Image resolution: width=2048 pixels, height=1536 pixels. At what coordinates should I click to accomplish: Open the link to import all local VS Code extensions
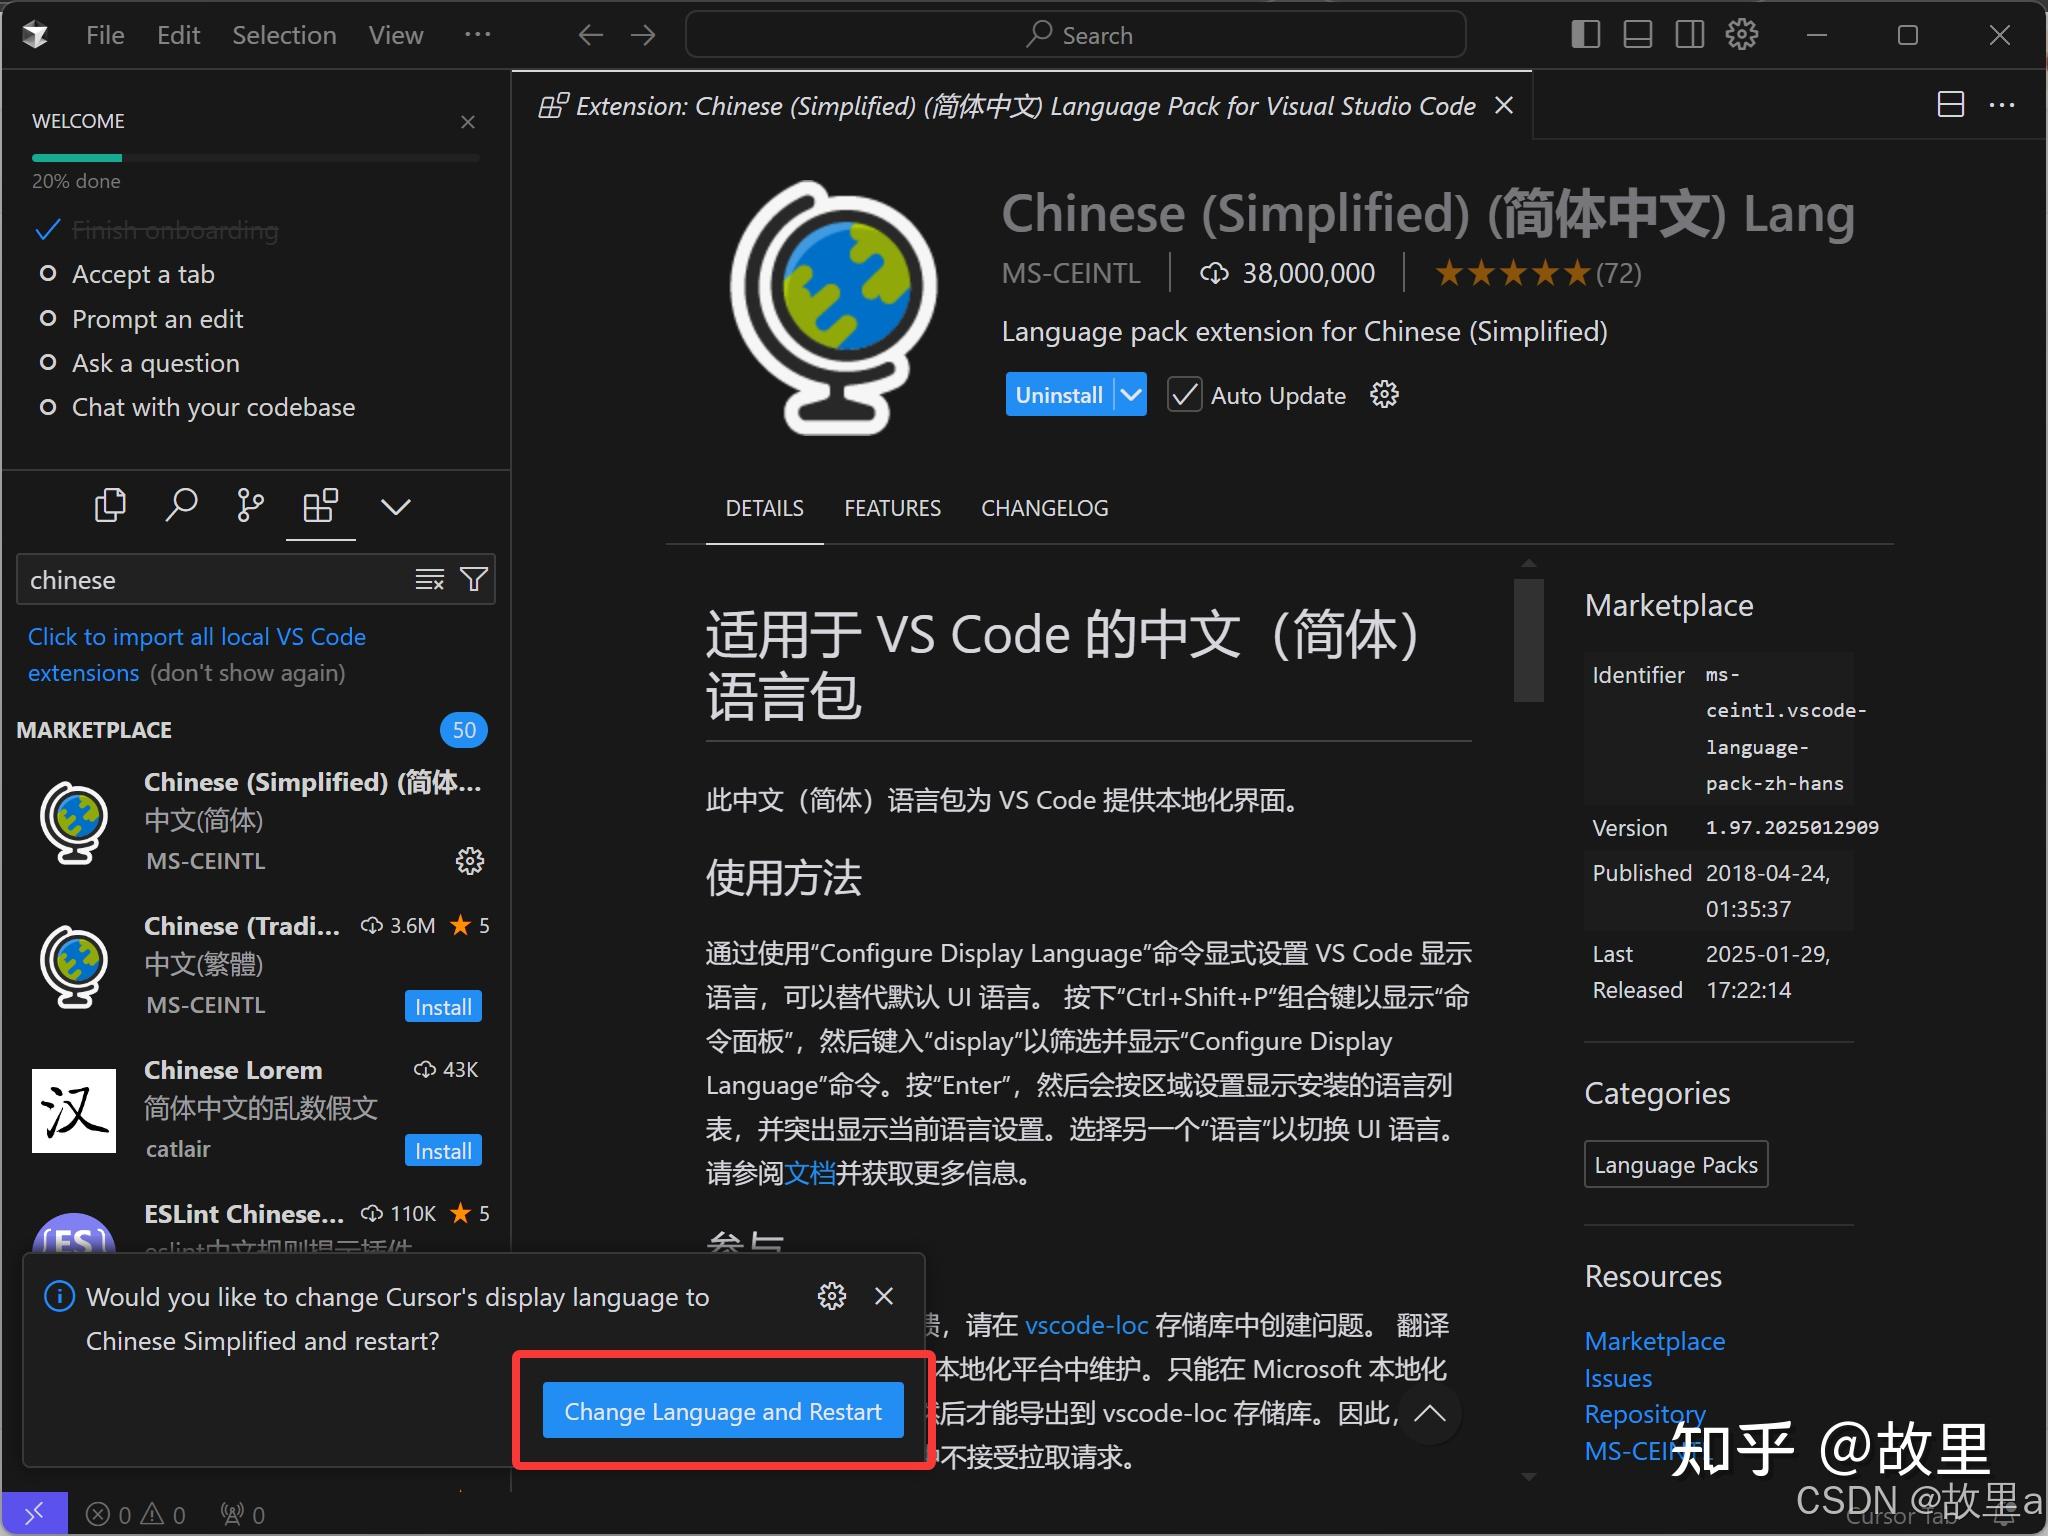pos(197,636)
